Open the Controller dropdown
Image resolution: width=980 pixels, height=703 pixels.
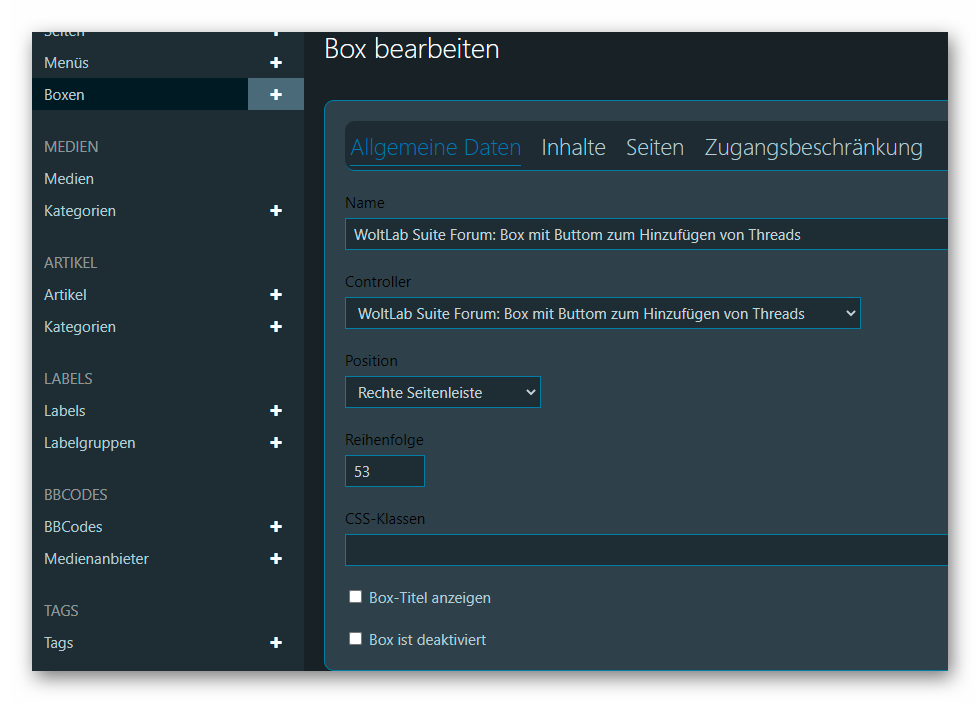coord(602,313)
